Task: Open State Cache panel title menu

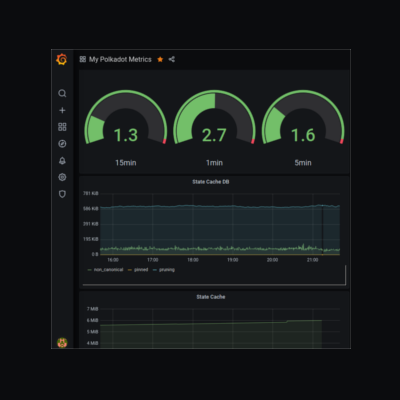Action: (211, 297)
